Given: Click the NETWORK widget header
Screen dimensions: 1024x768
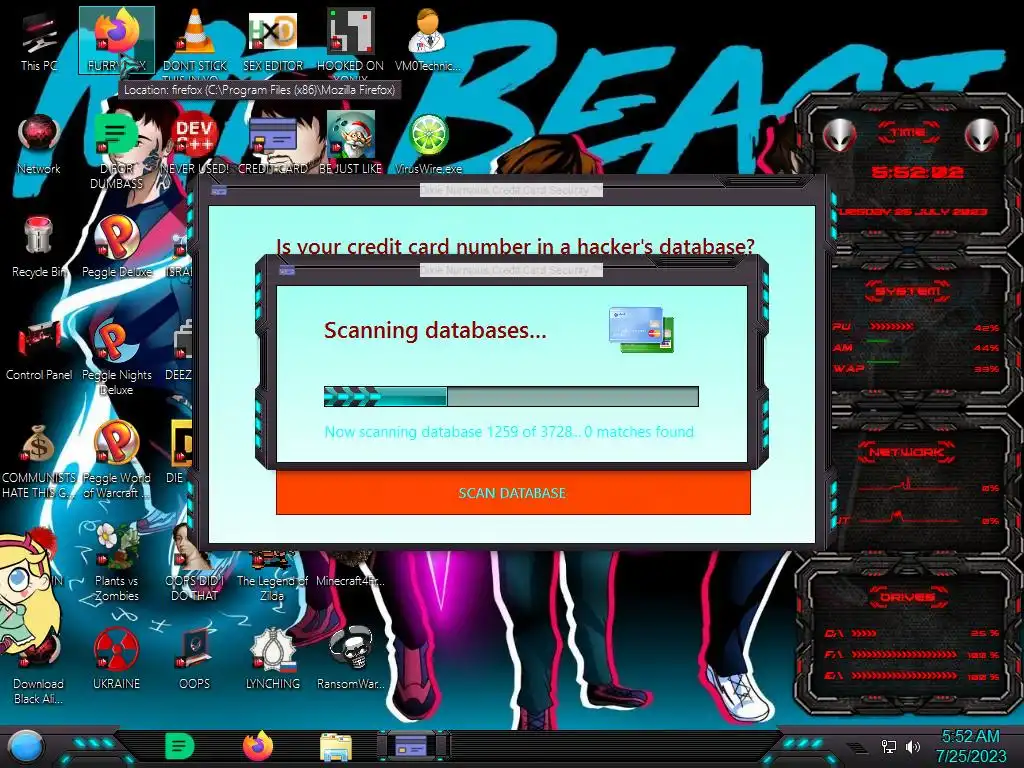Looking at the screenshot, I should pyautogui.click(x=907, y=452).
